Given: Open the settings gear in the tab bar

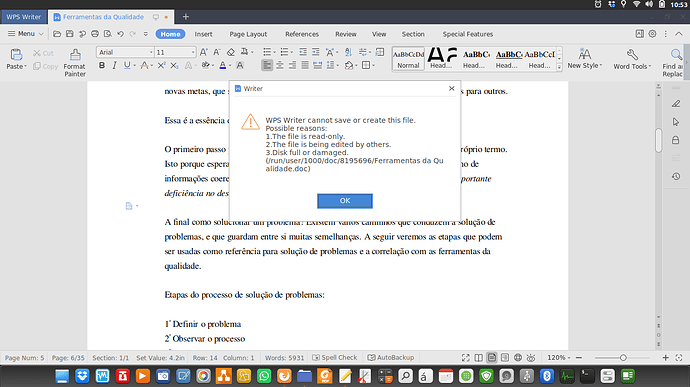Looking at the screenshot, I should pyautogui.click(x=652, y=34).
